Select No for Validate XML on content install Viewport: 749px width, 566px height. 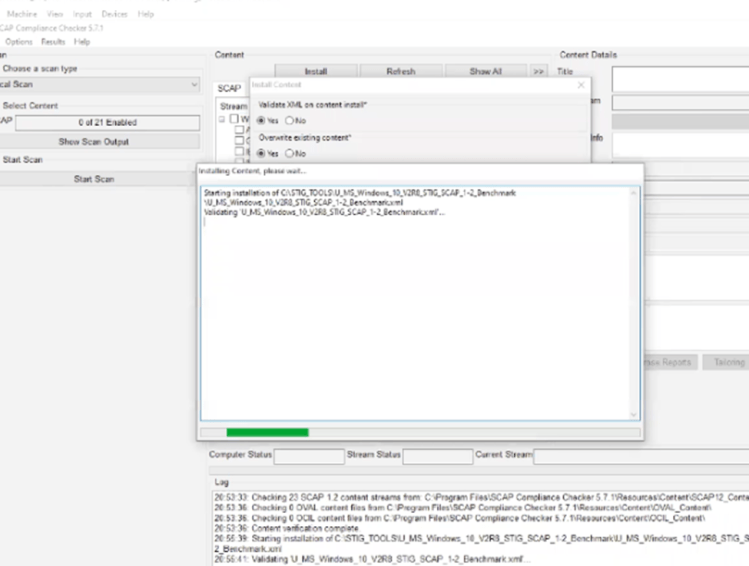pos(290,121)
